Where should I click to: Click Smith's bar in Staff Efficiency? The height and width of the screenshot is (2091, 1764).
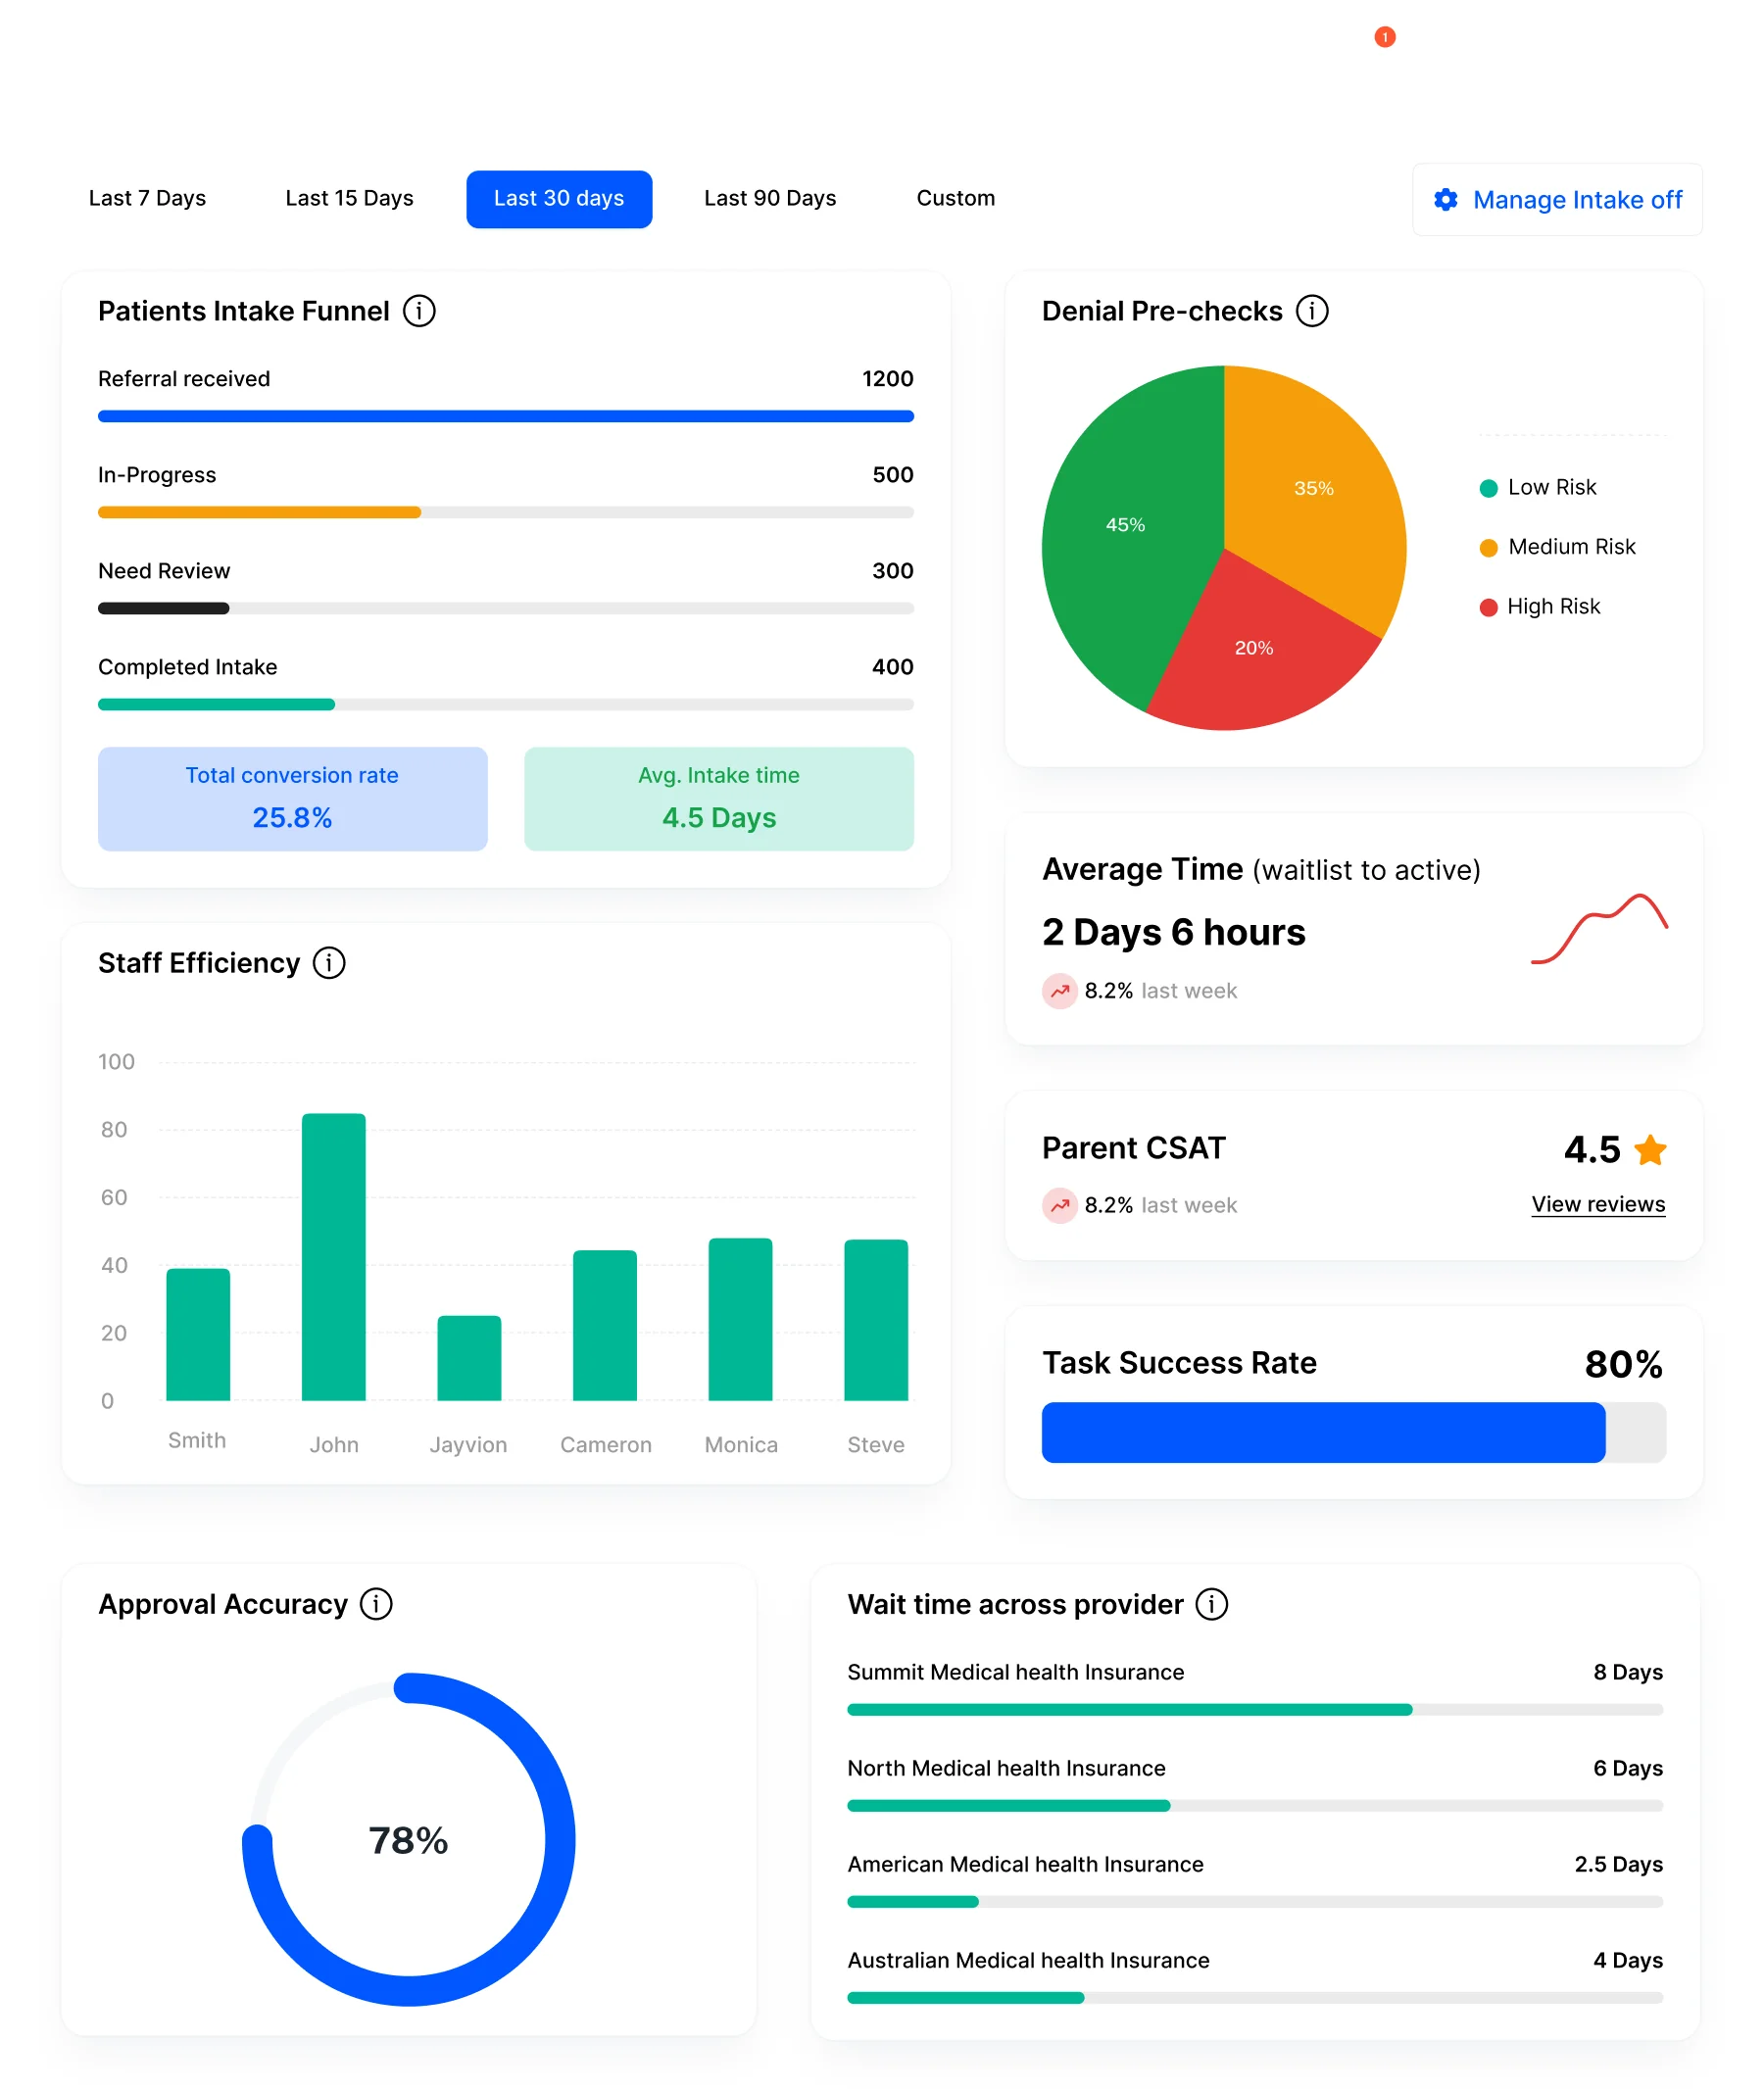coord(198,1335)
